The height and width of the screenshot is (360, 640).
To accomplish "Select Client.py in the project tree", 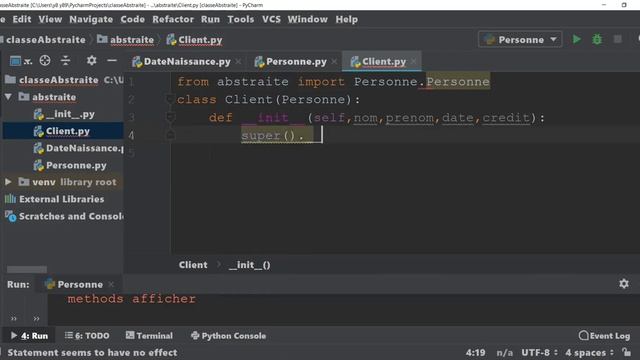I will coord(63,131).
